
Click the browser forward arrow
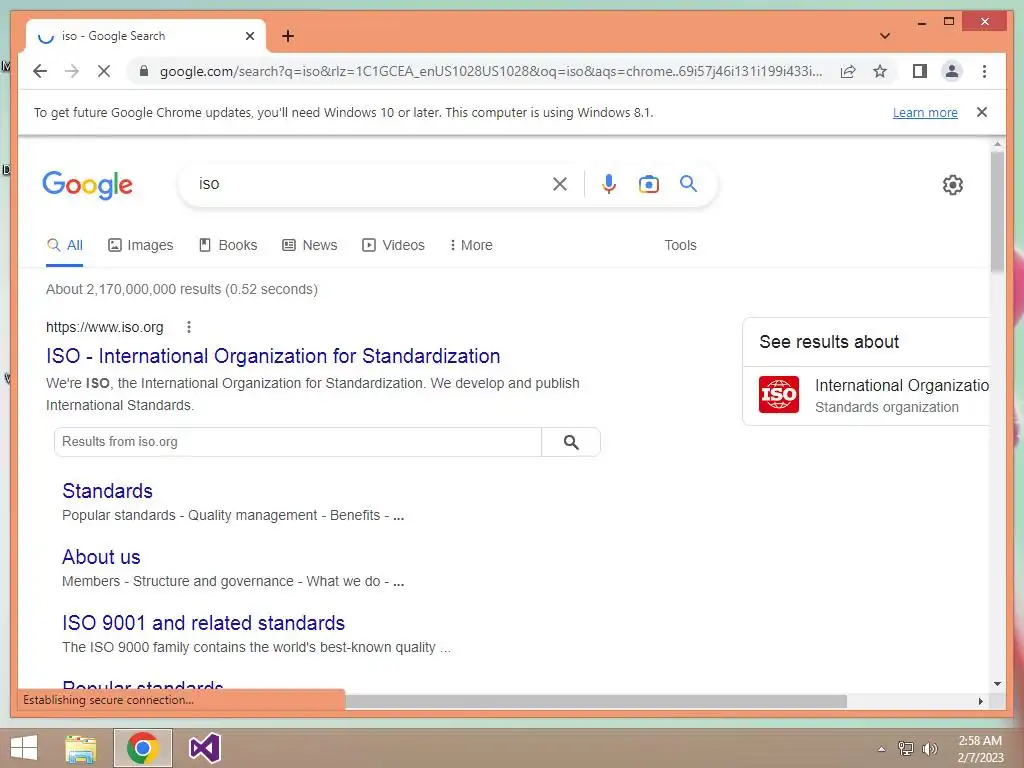[x=72, y=71]
